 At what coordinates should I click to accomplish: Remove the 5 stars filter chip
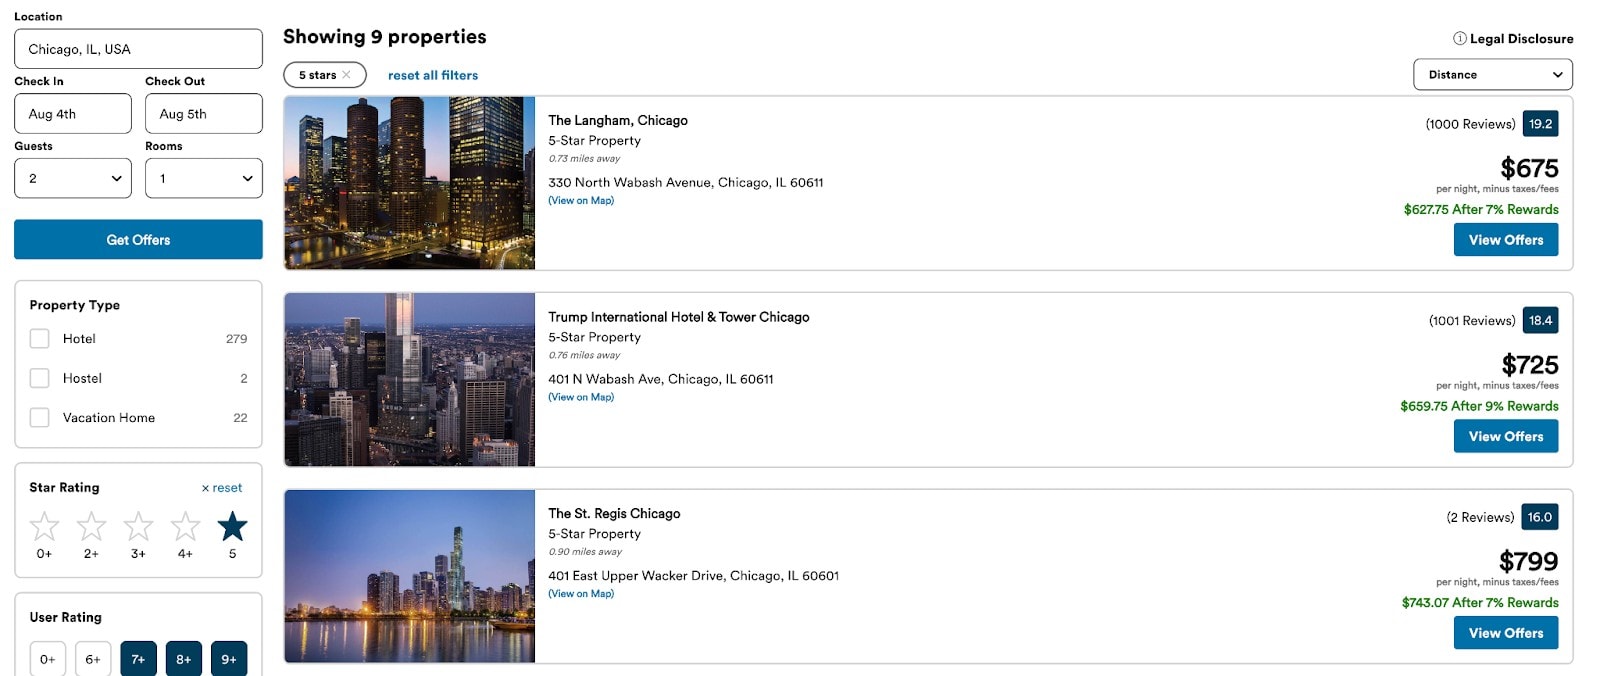tap(346, 75)
